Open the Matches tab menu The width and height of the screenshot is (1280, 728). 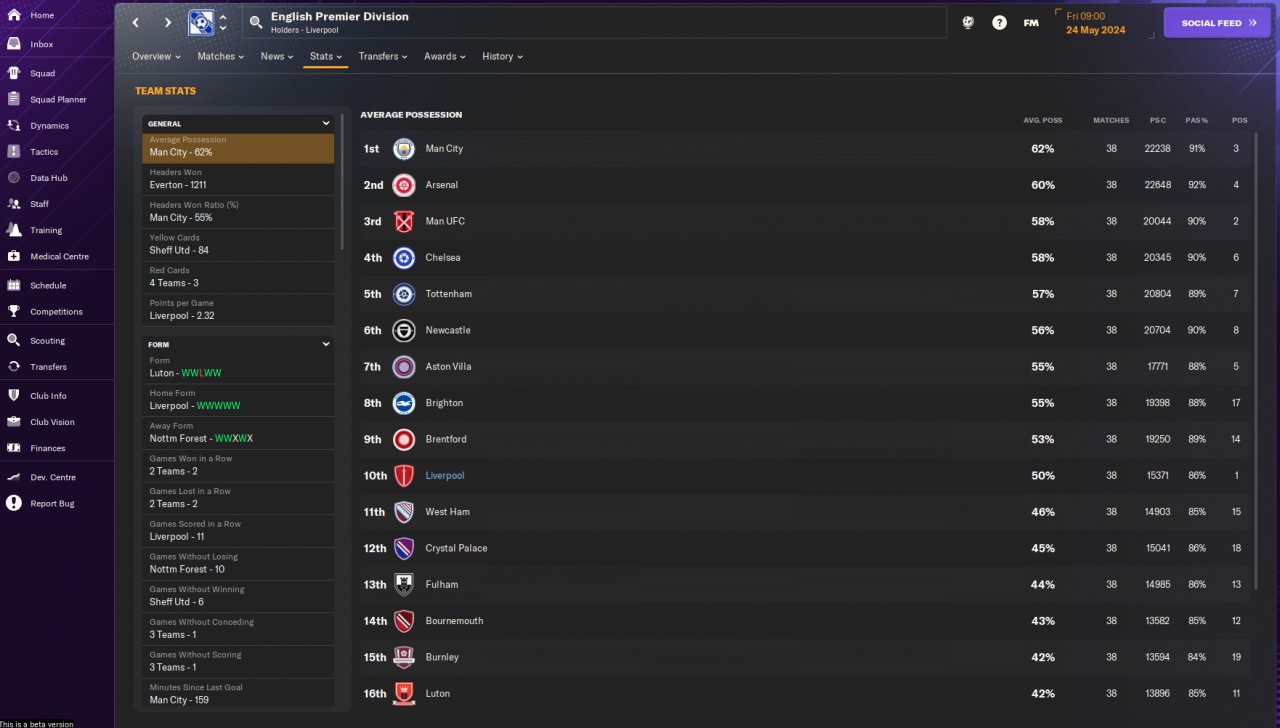coord(221,57)
